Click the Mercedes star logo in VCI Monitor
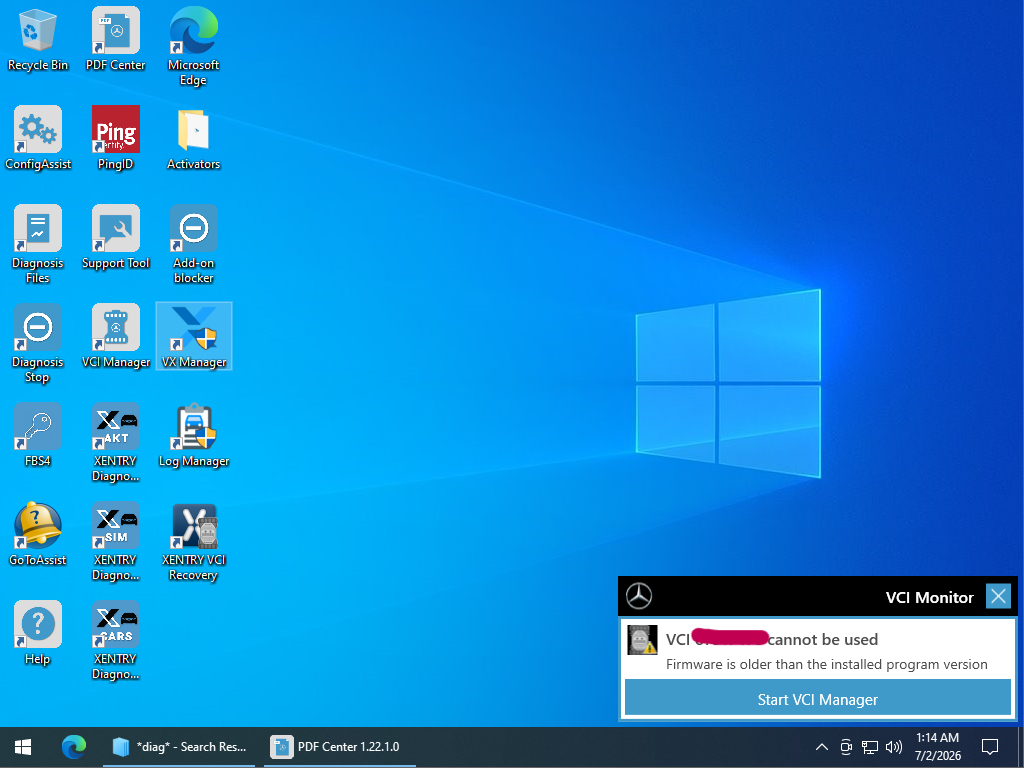Viewport: 1024px width, 768px height. (639, 596)
